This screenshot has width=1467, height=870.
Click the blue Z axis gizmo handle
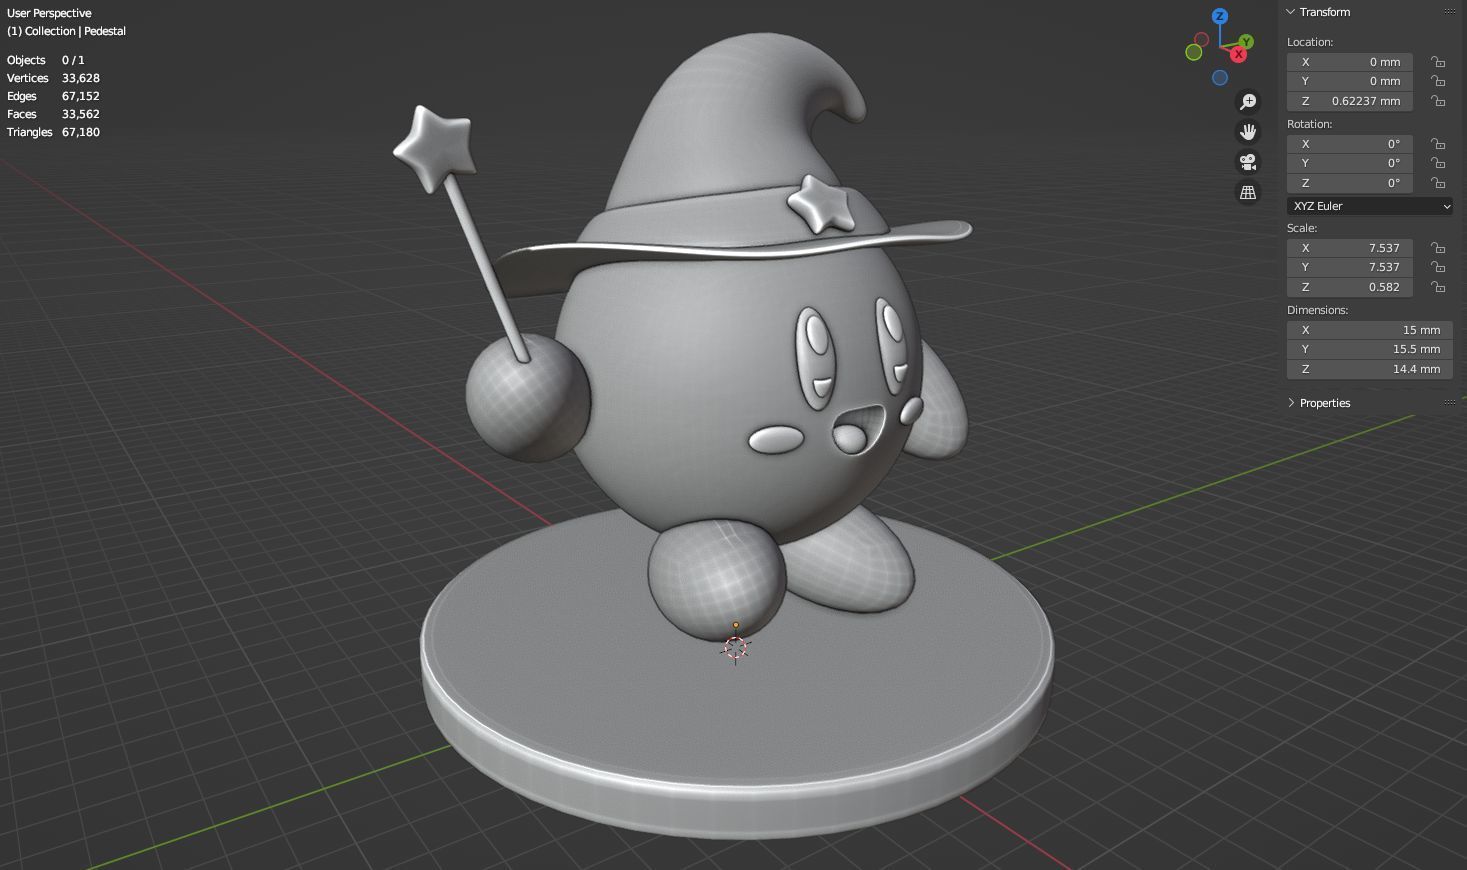click(1220, 16)
